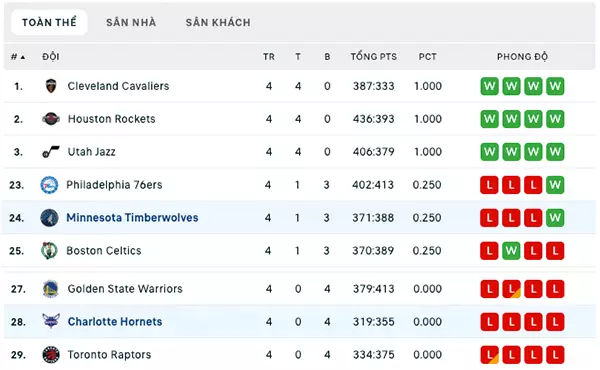
Task: Open the Minnesota Timberwolves team link
Action: coord(132,218)
